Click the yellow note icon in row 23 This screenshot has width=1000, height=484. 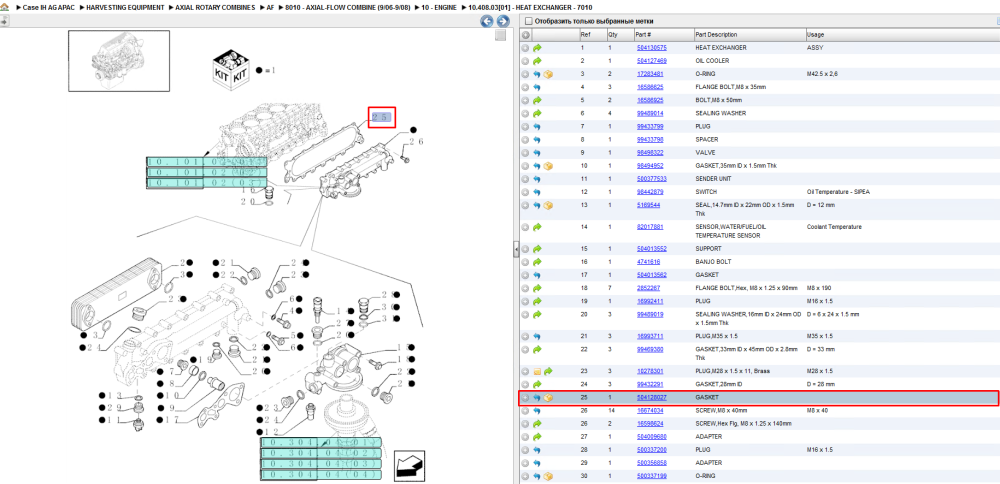537,371
